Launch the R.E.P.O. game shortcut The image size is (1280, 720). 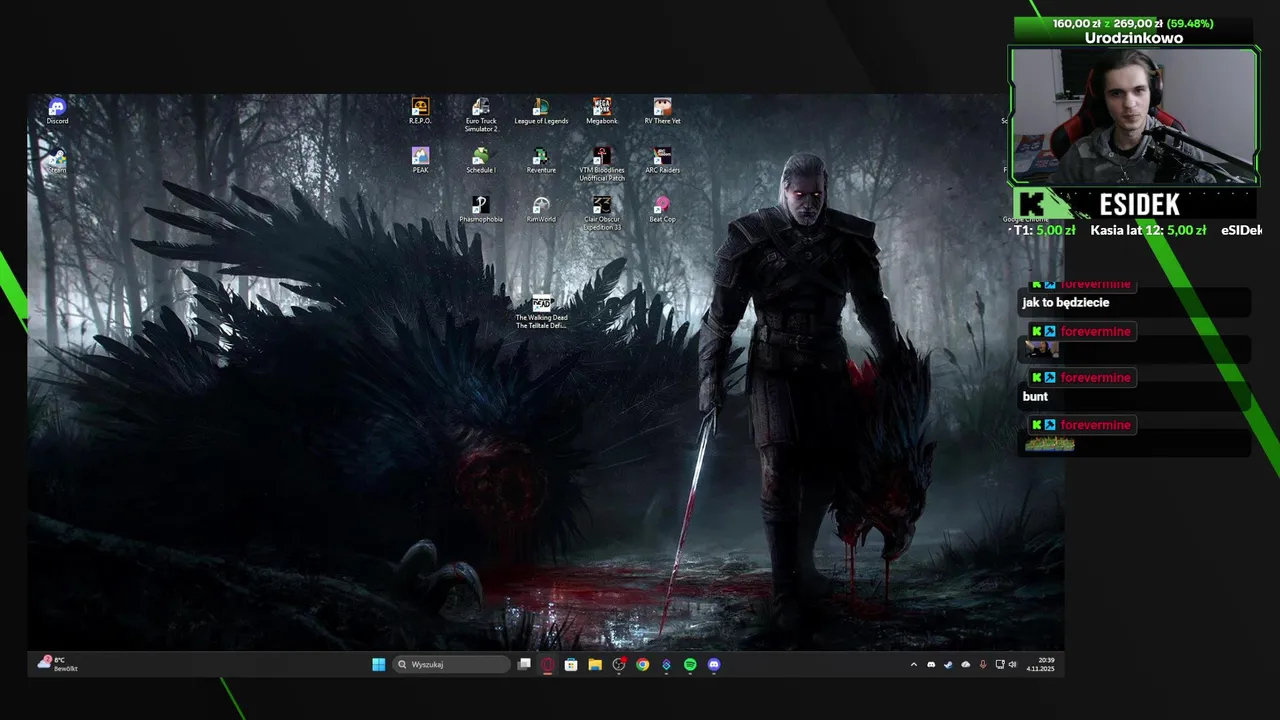click(420, 111)
